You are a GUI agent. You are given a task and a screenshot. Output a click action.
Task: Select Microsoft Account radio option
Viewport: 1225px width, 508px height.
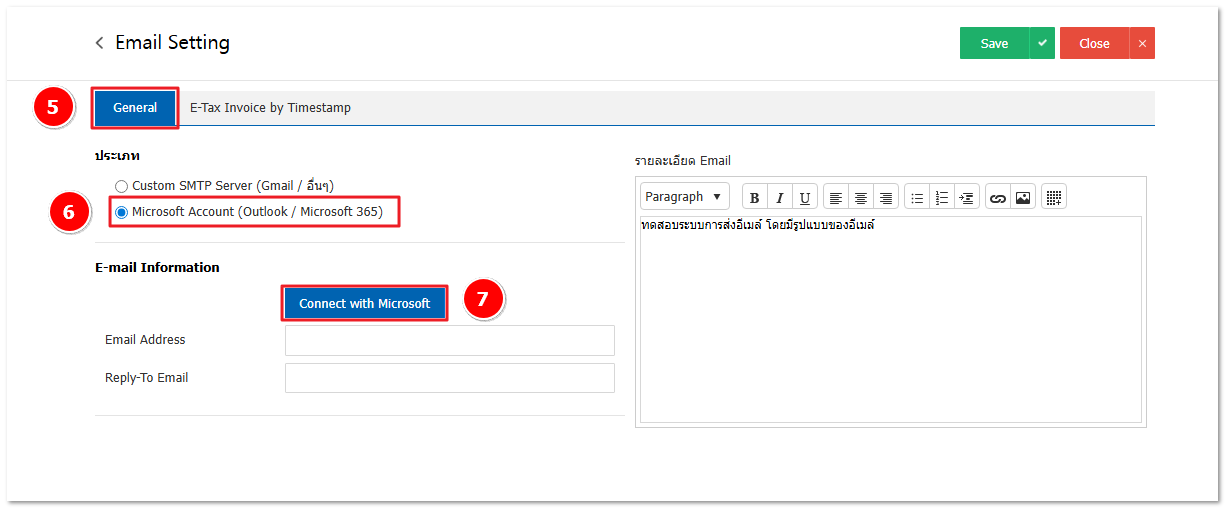point(122,212)
